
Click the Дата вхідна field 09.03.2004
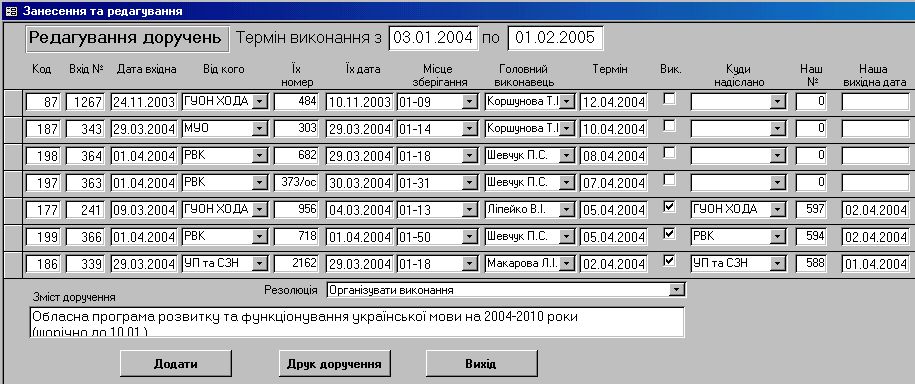pos(144,209)
